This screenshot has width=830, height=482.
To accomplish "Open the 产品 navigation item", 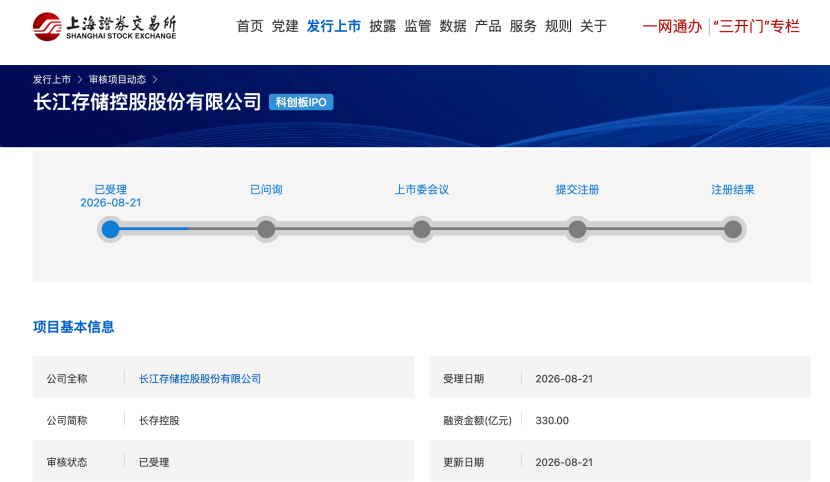I will click(x=488, y=26).
